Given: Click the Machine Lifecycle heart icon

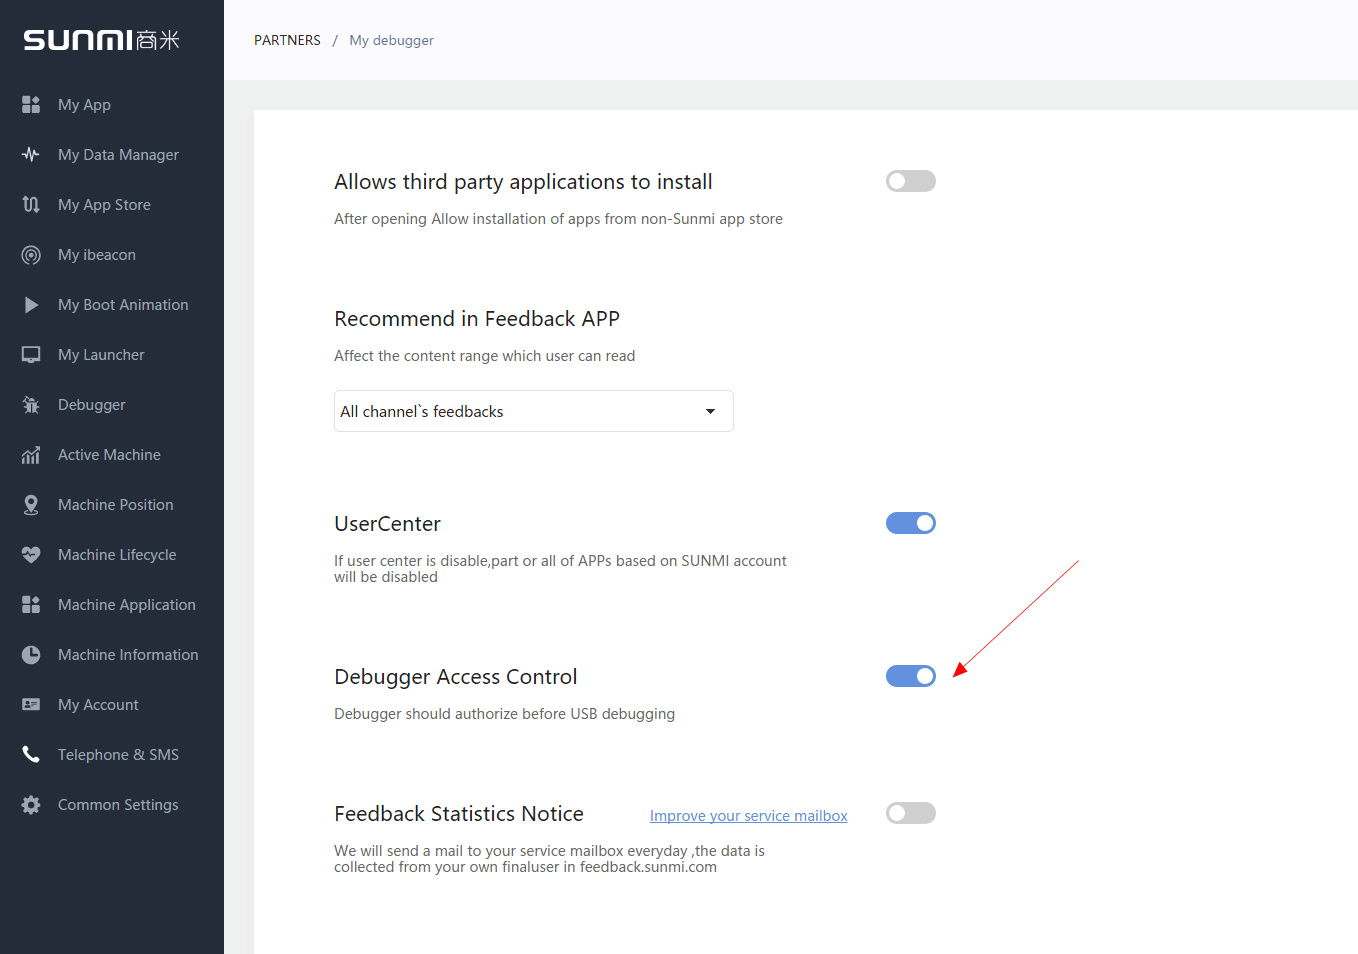Looking at the screenshot, I should (31, 554).
